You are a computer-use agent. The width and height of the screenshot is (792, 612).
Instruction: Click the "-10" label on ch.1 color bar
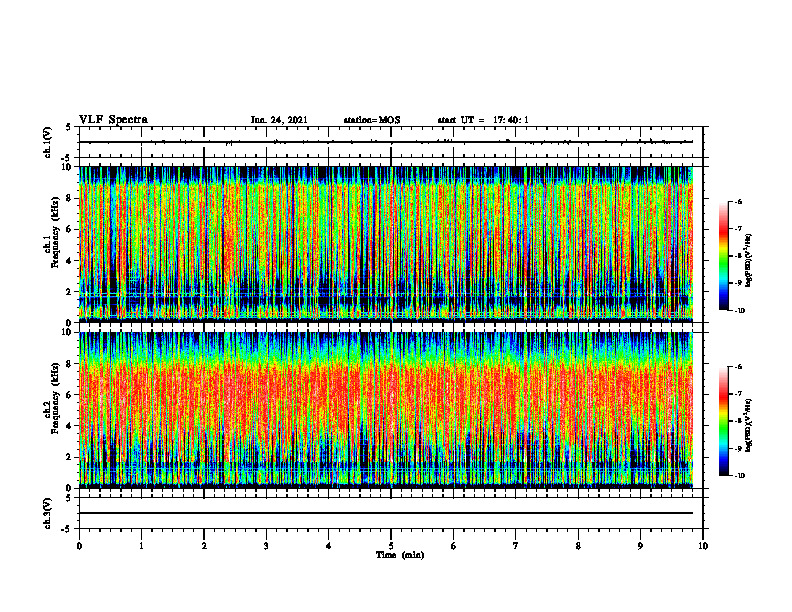tap(739, 310)
